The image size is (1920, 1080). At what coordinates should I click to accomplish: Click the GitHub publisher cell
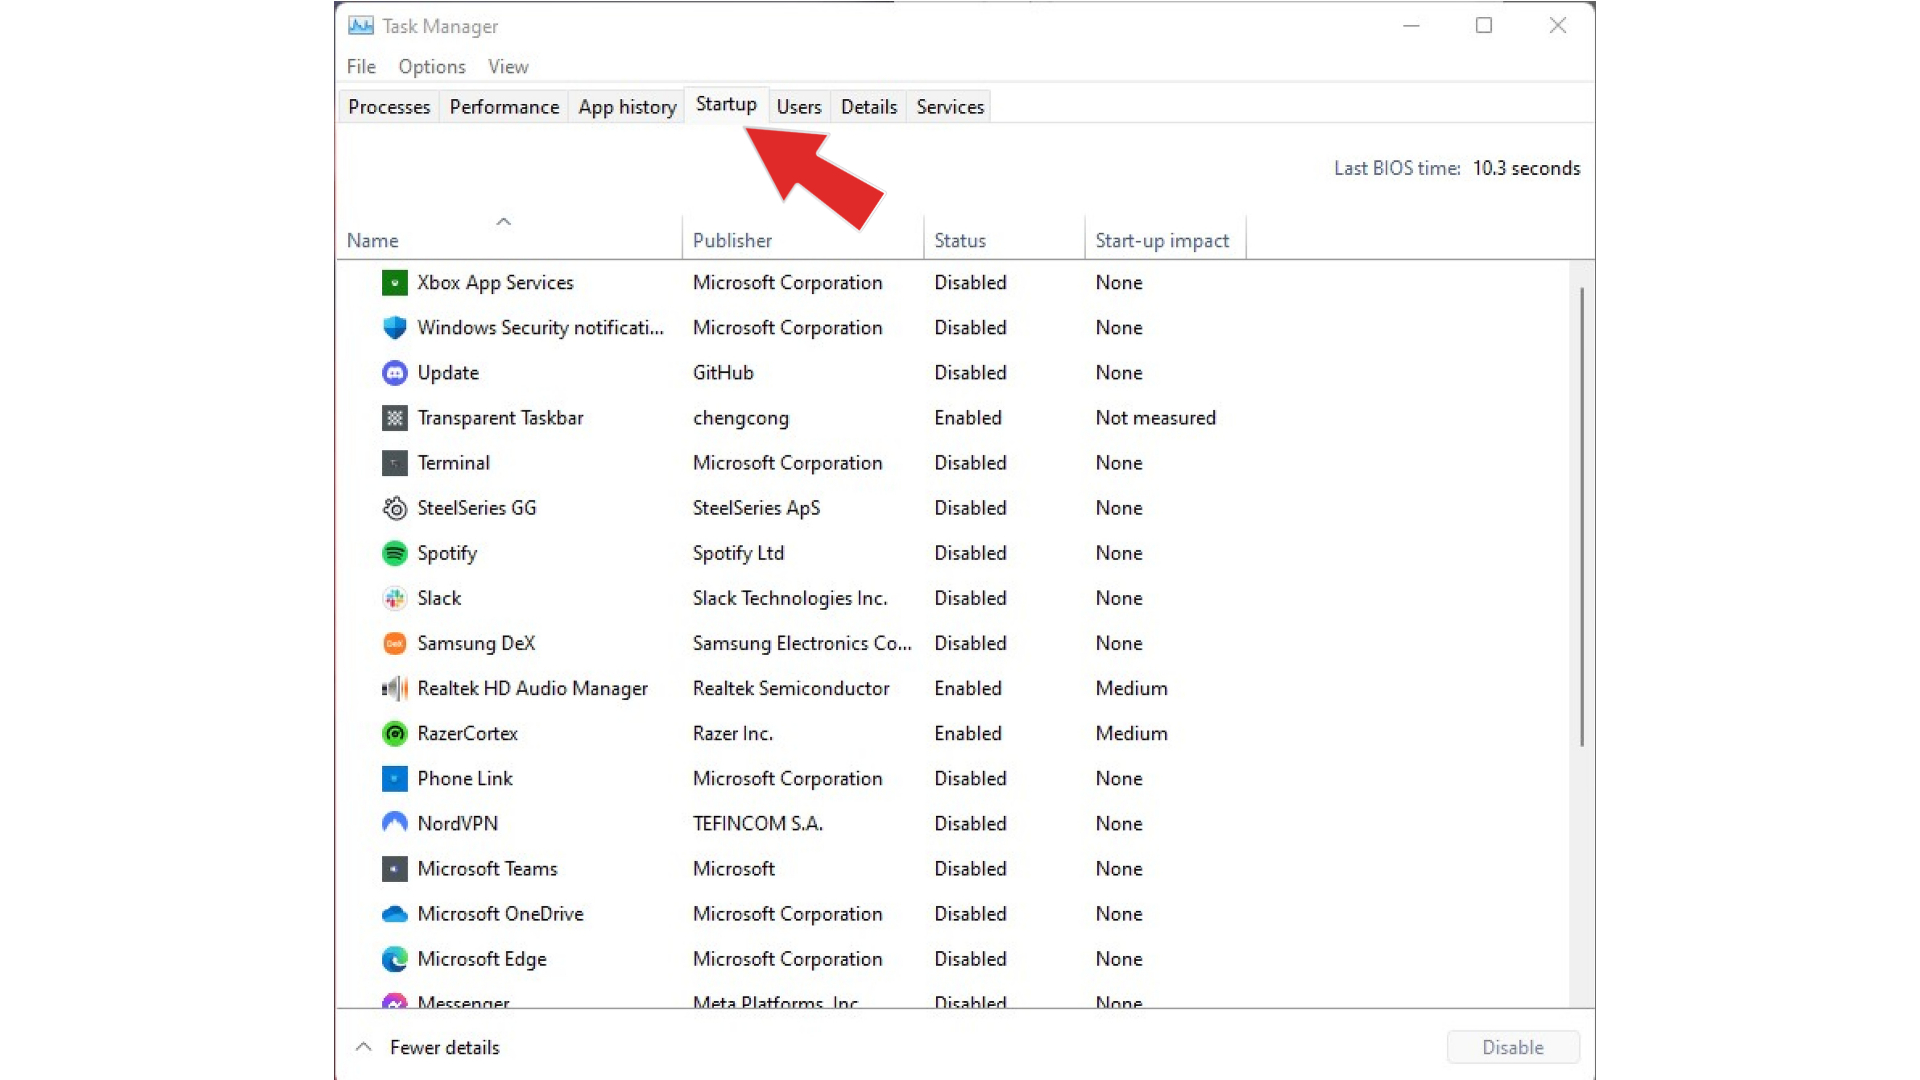click(723, 373)
